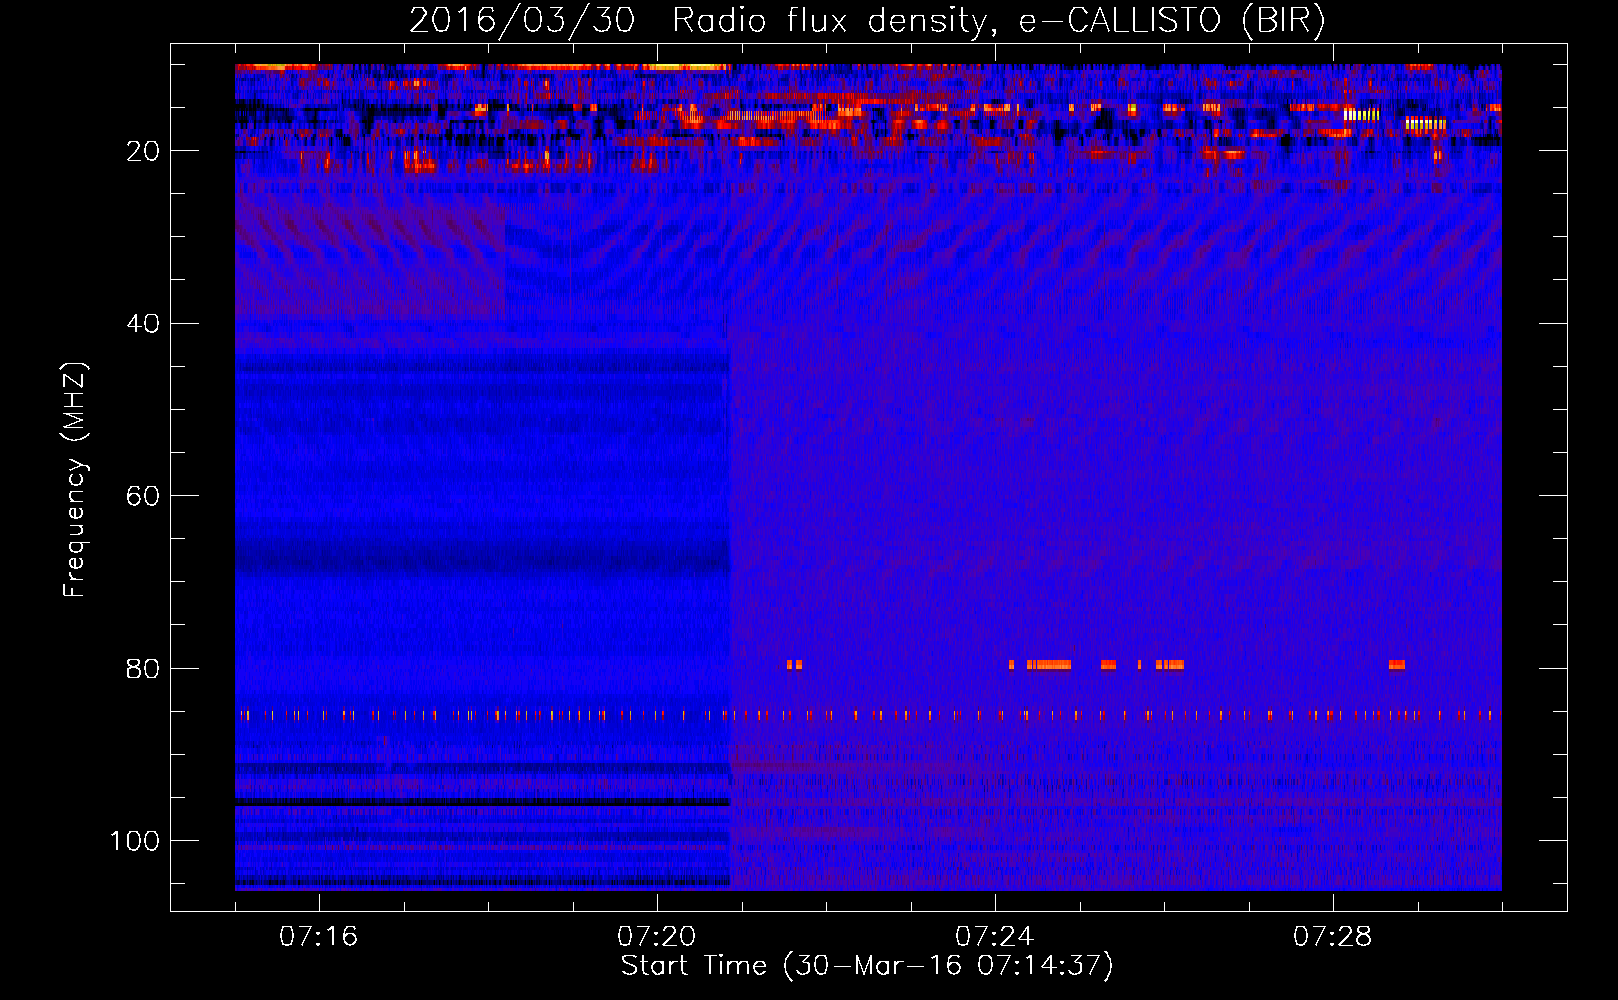Click the date '2016/03/30' in the title

(522, 21)
